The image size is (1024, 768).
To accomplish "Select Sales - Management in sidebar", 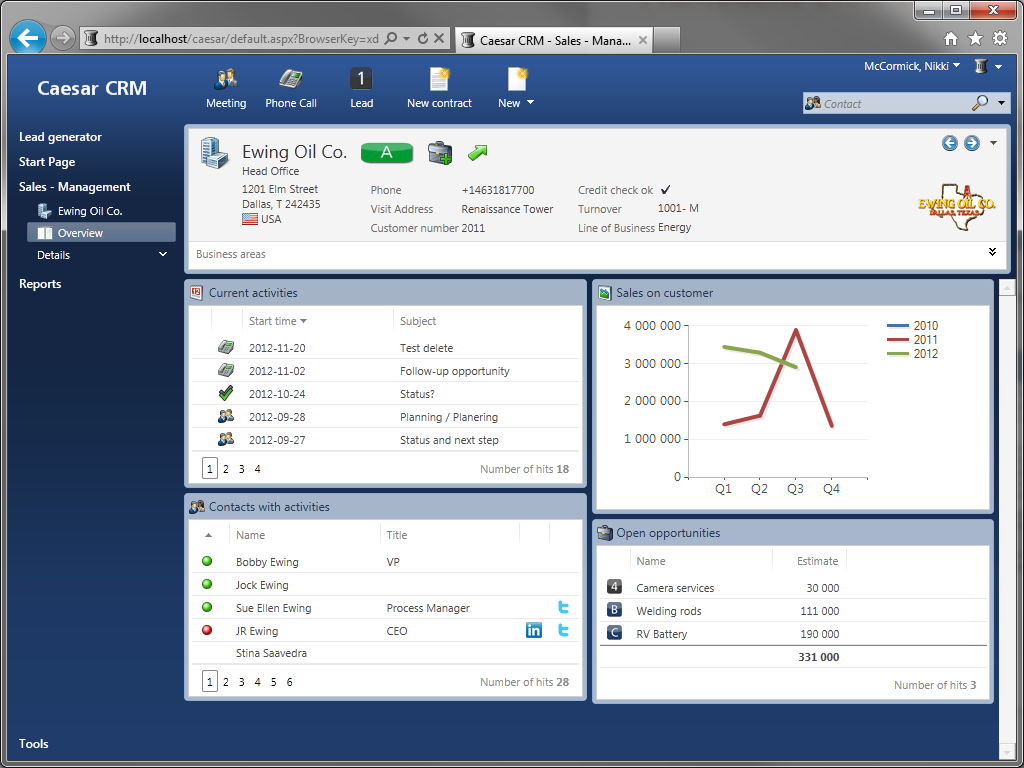I will point(74,186).
